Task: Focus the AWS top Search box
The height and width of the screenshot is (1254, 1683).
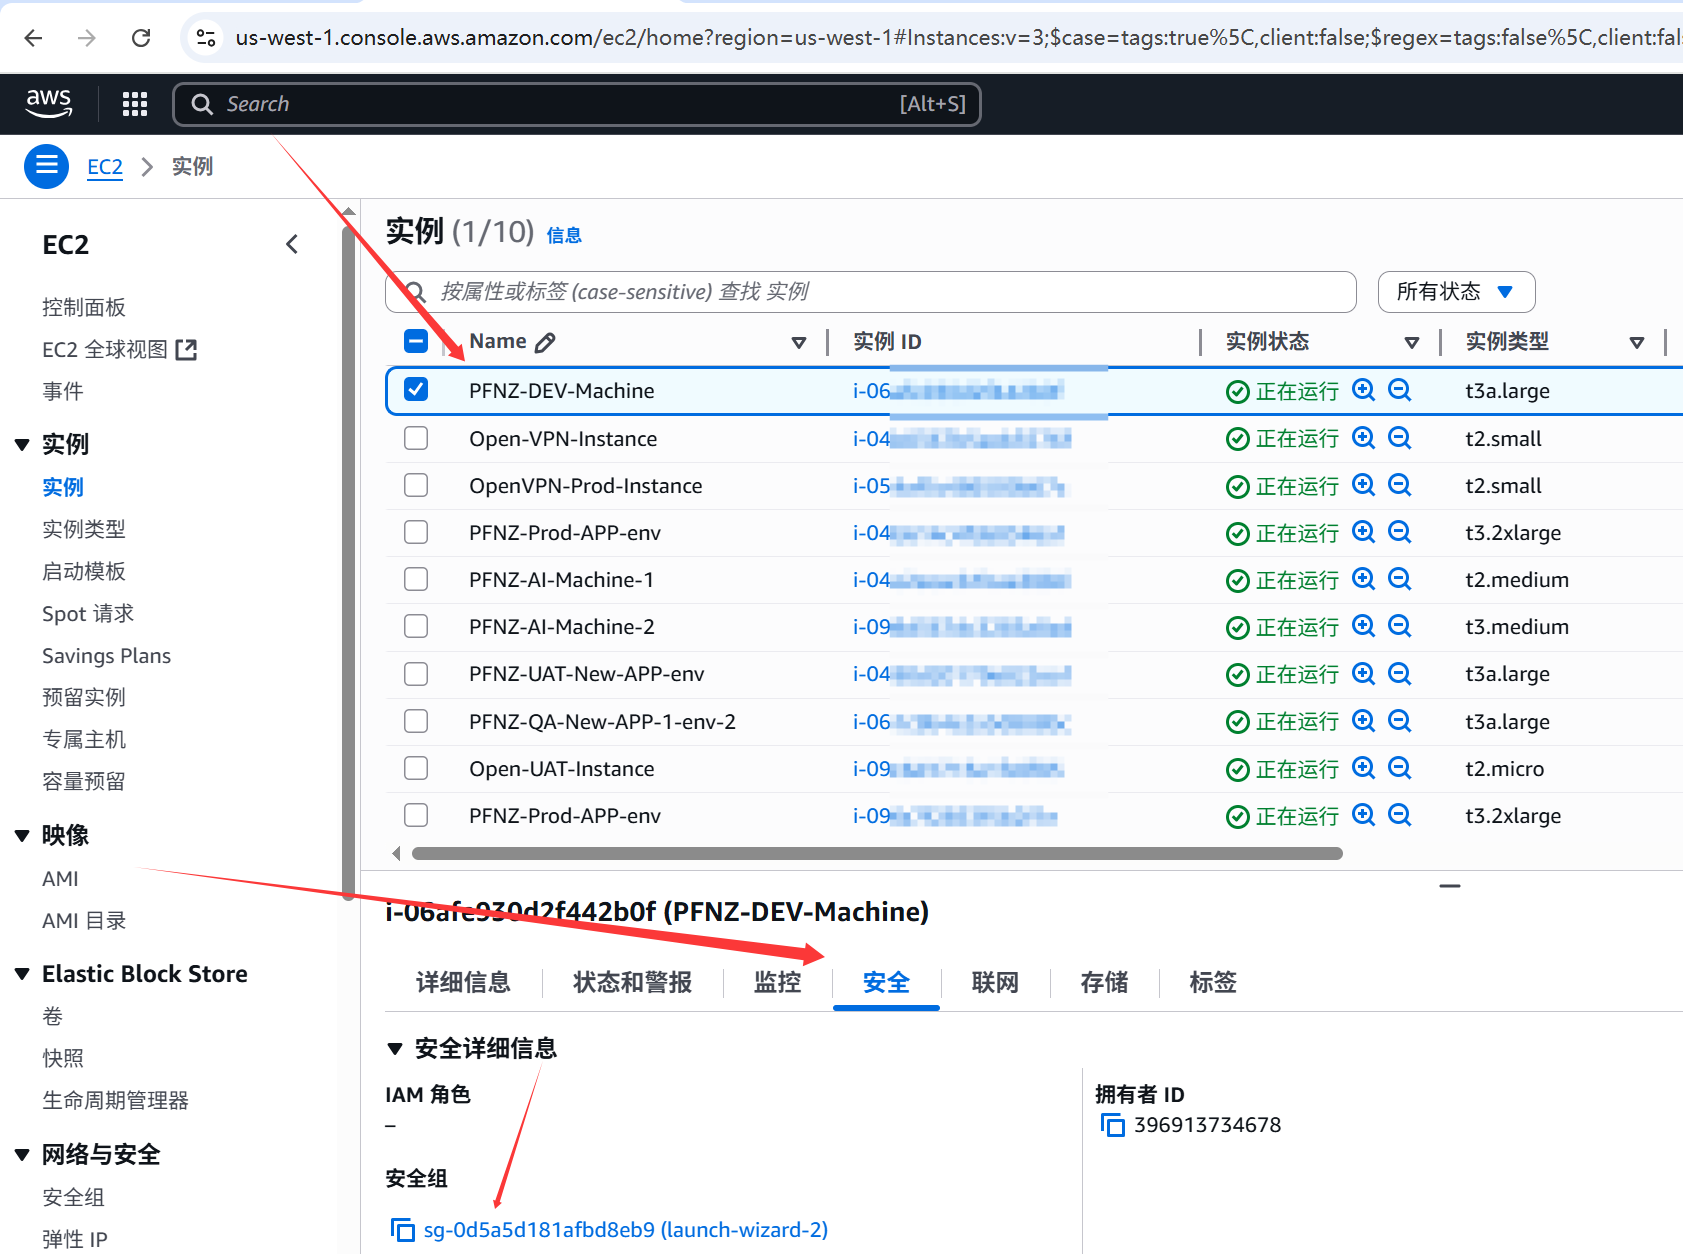Action: pos(577,104)
